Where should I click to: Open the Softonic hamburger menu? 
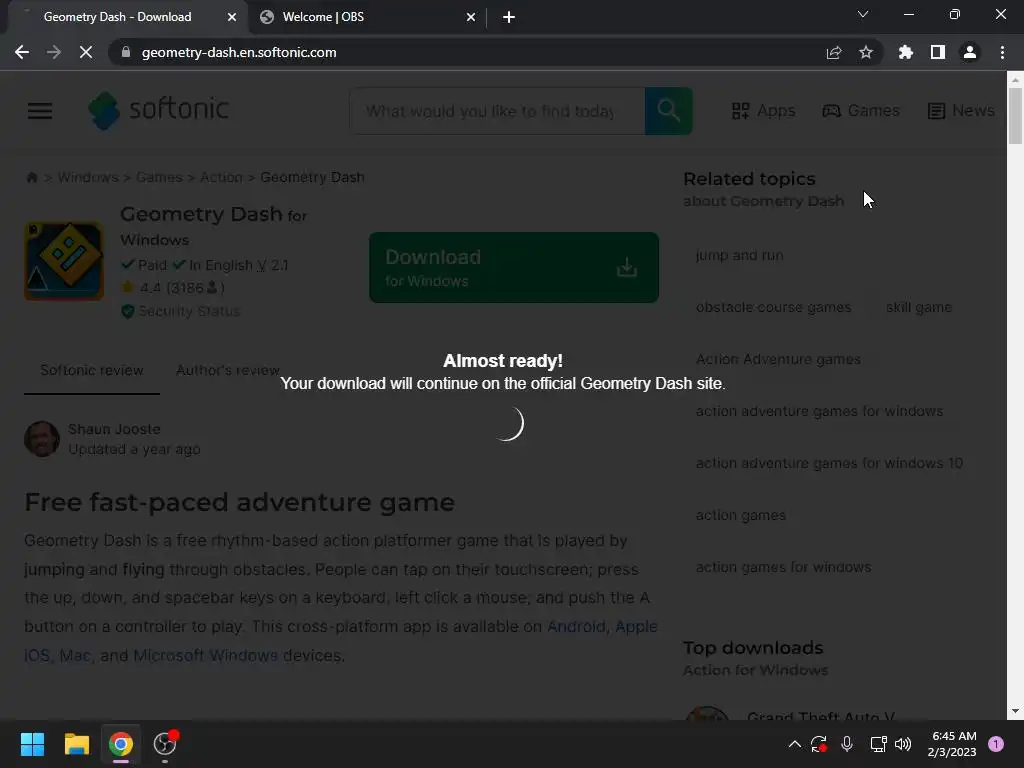pyautogui.click(x=40, y=110)
